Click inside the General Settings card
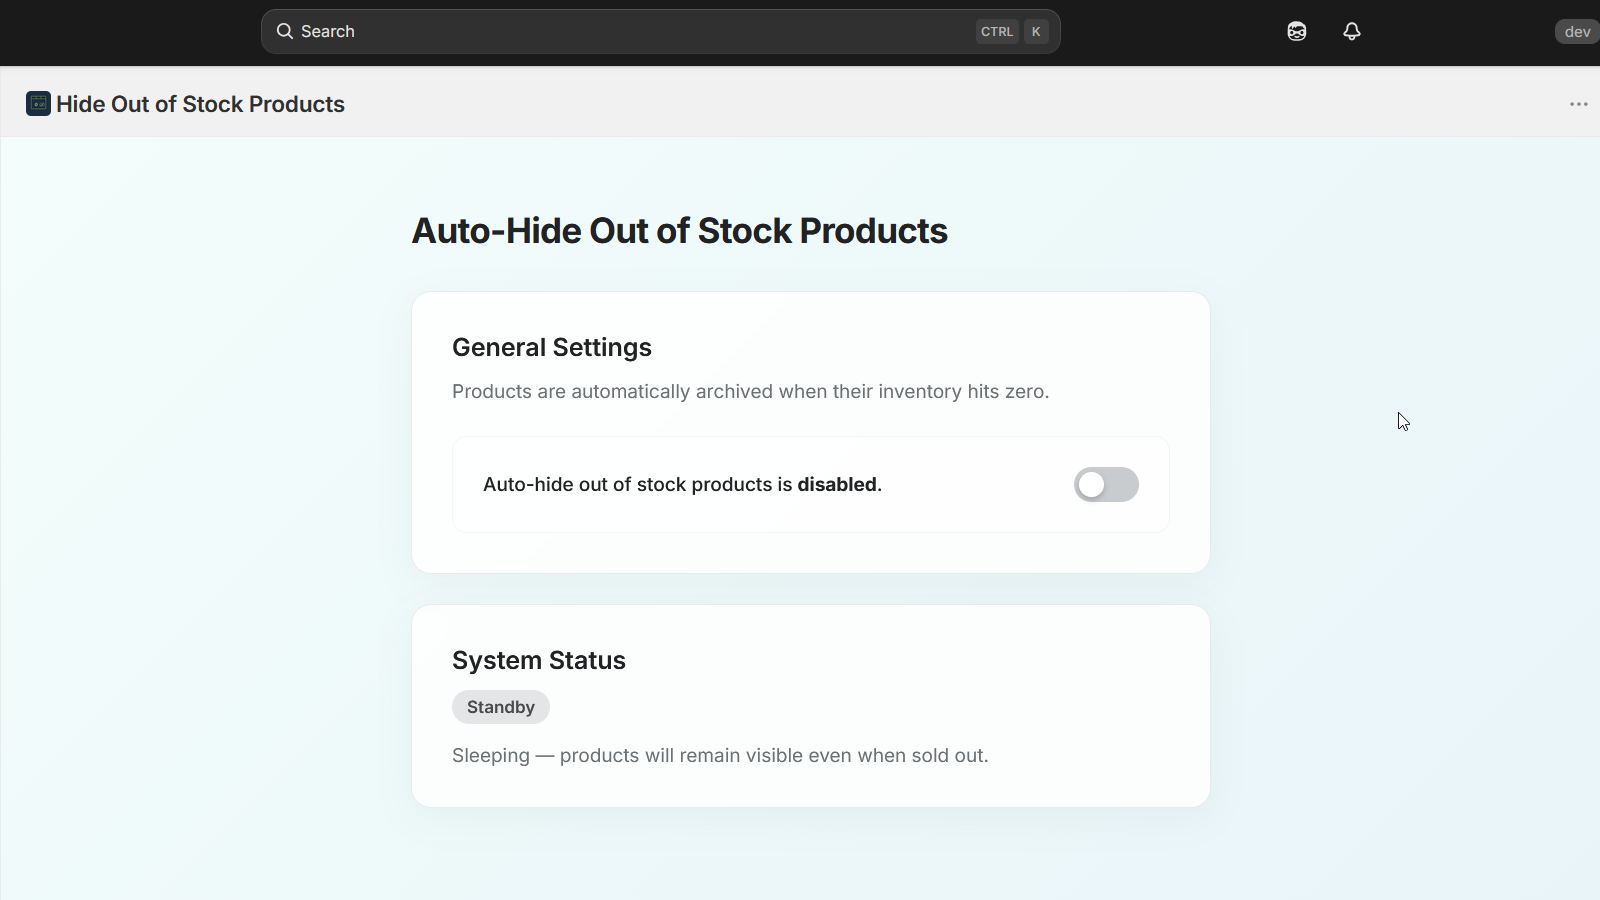Viewport: 1600px width, 900px height. (x=810, y=432)
